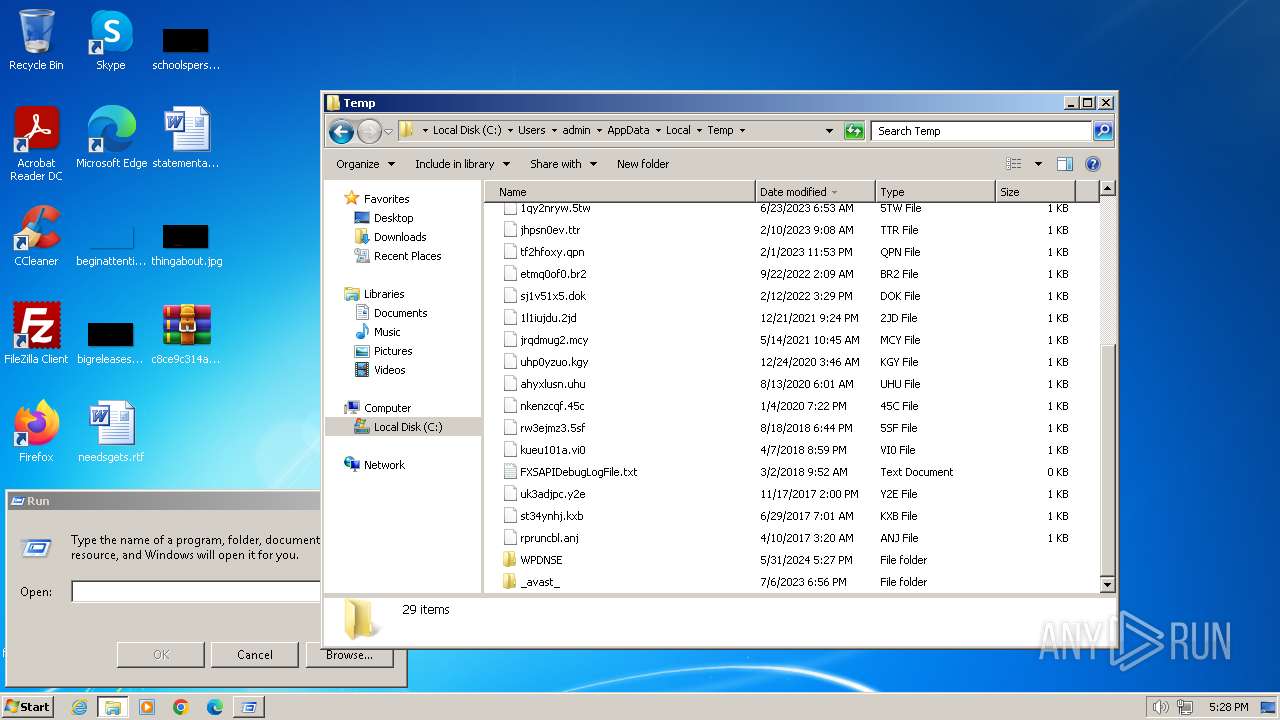The width and height of the screenshot is (1280, 720).
Task: Click the refresh button beside address bar
Action: pos(854,131)
